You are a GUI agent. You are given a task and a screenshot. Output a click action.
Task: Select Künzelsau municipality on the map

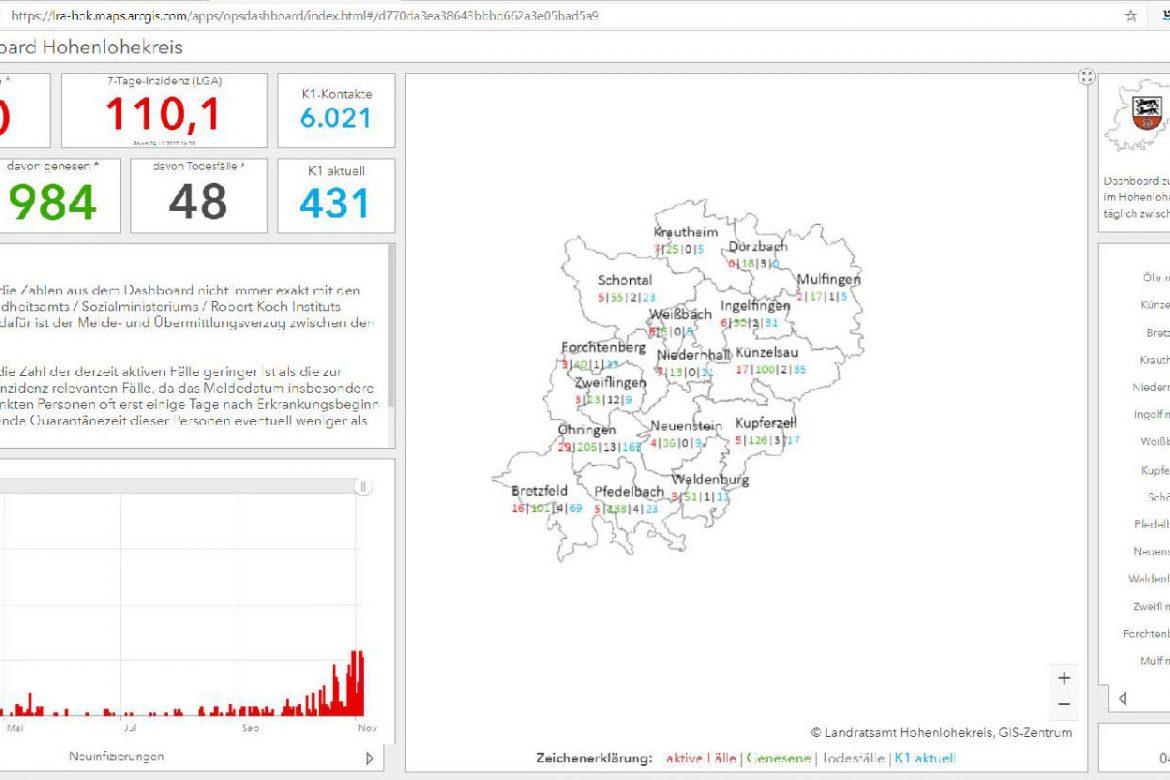point(766,353)
